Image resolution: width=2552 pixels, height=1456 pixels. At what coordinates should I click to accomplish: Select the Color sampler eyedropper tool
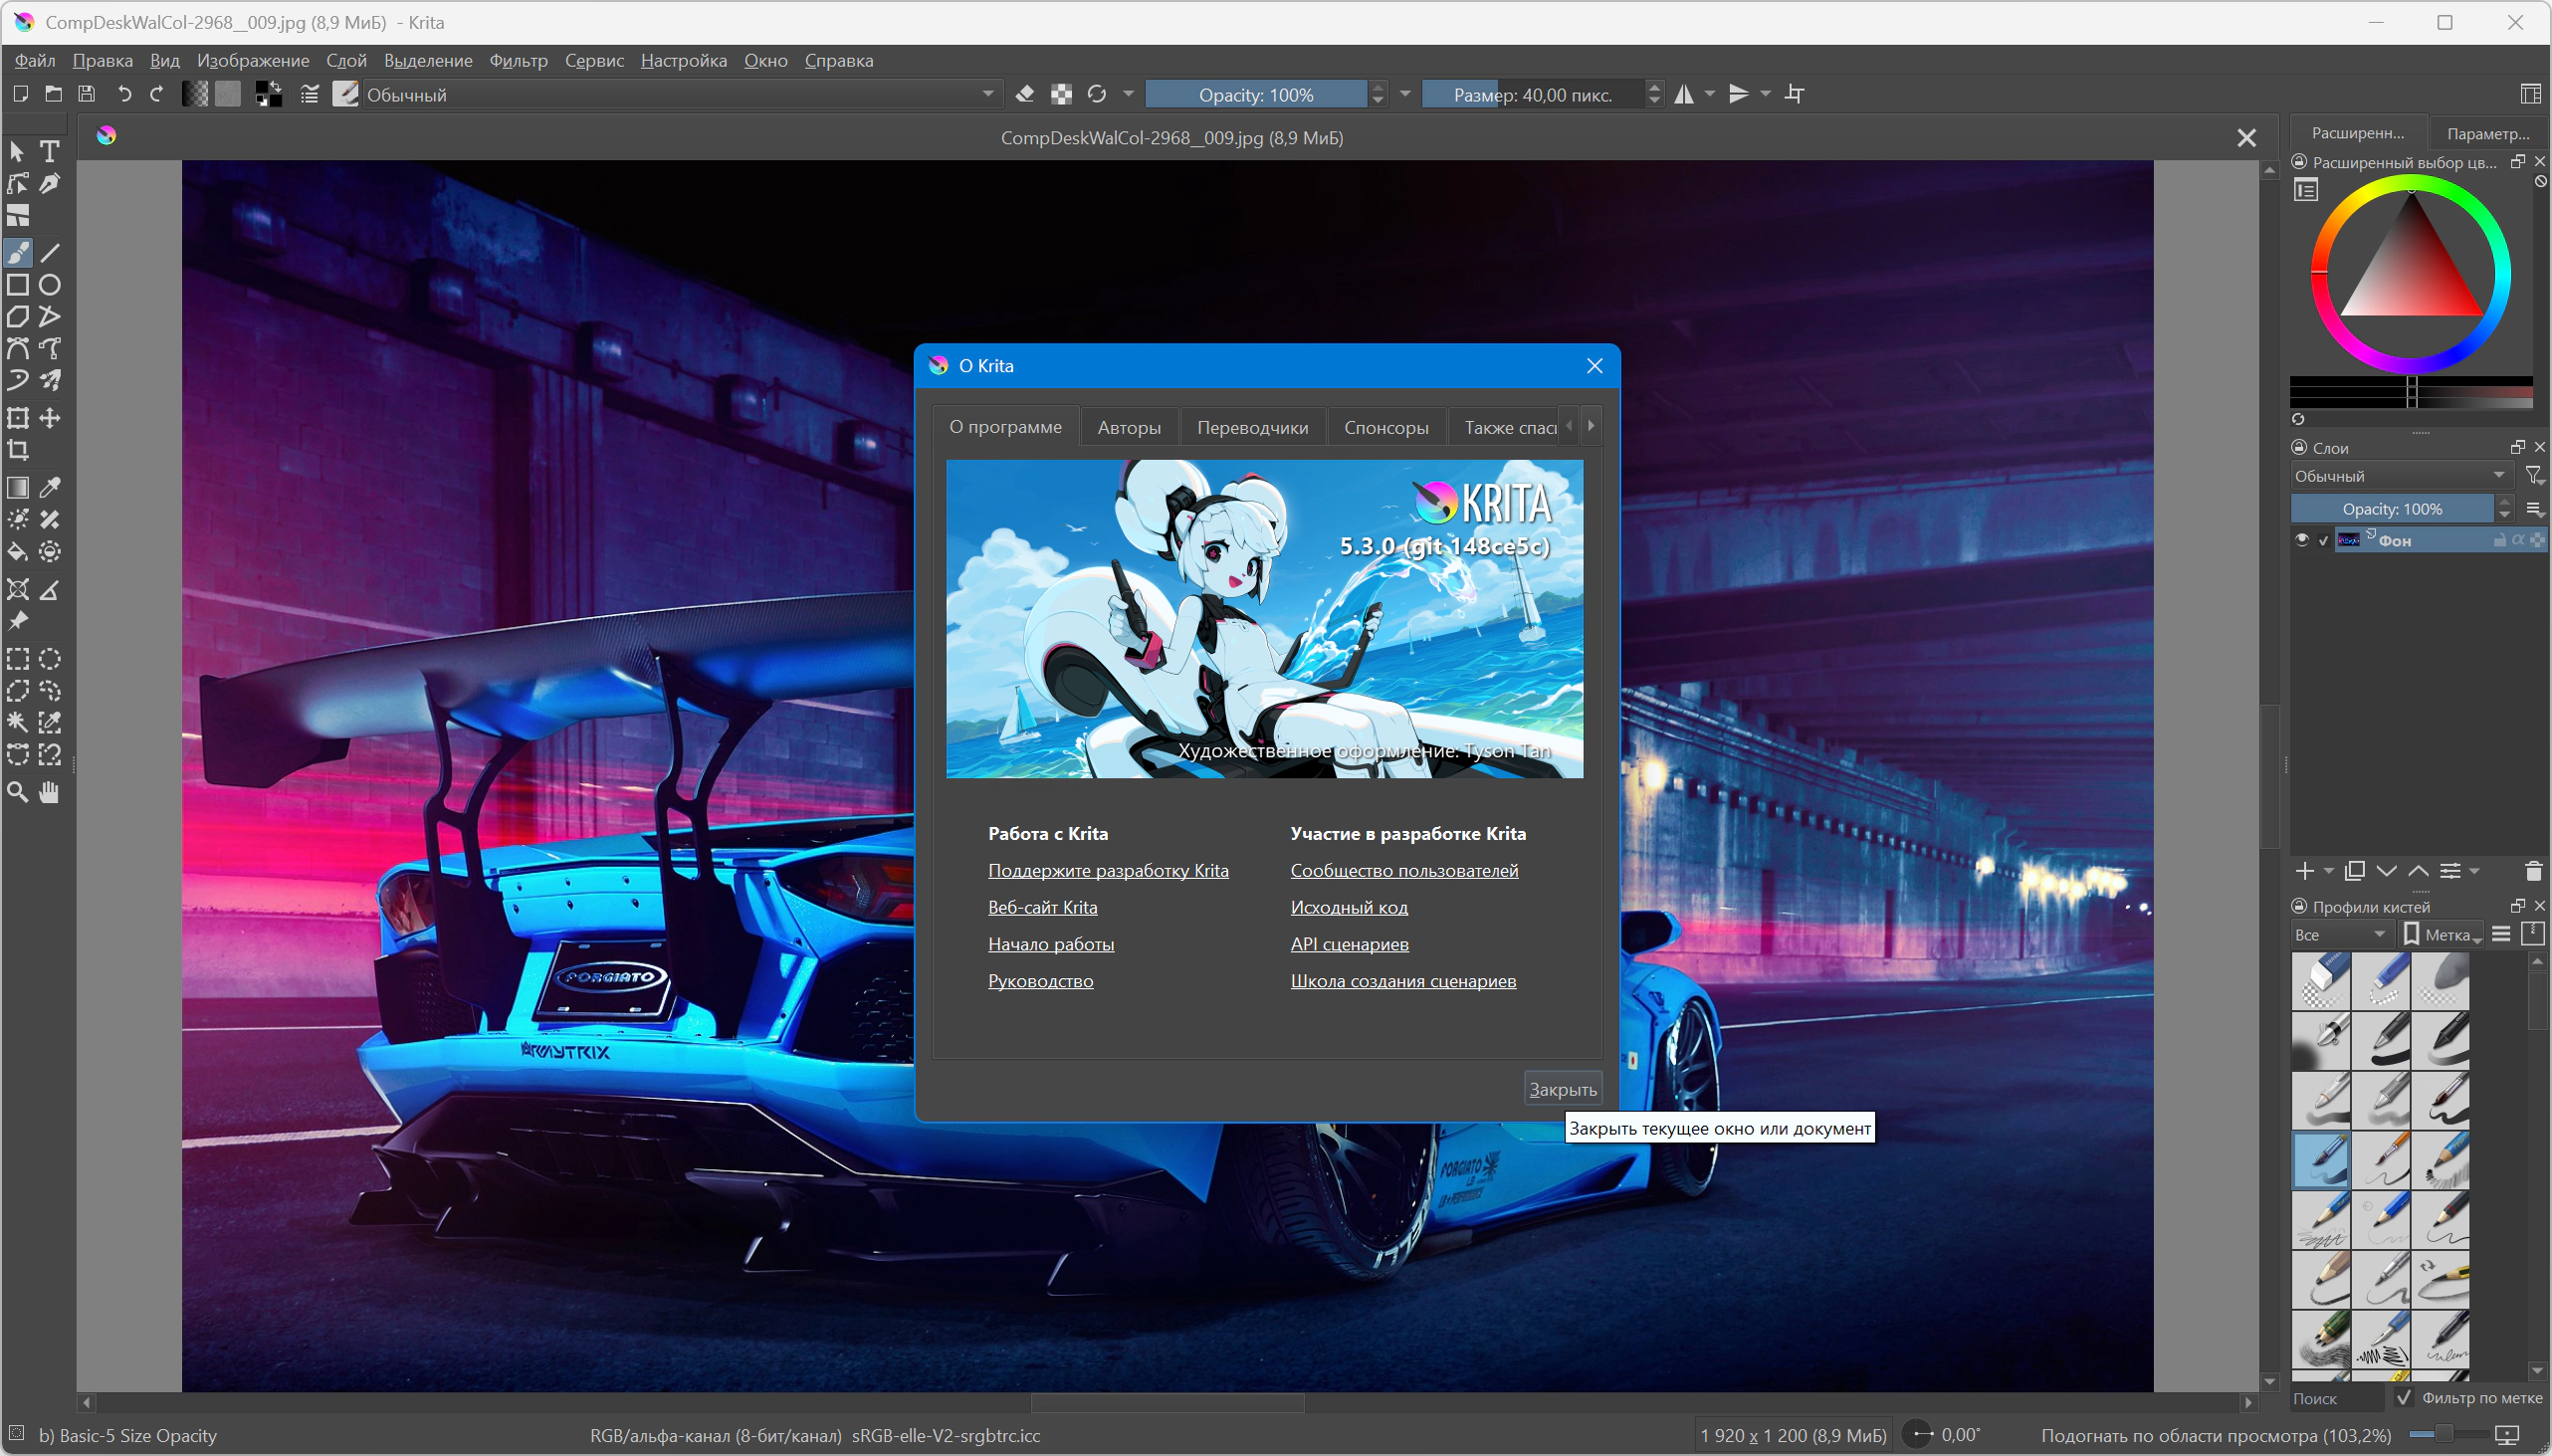click(49, 487)
